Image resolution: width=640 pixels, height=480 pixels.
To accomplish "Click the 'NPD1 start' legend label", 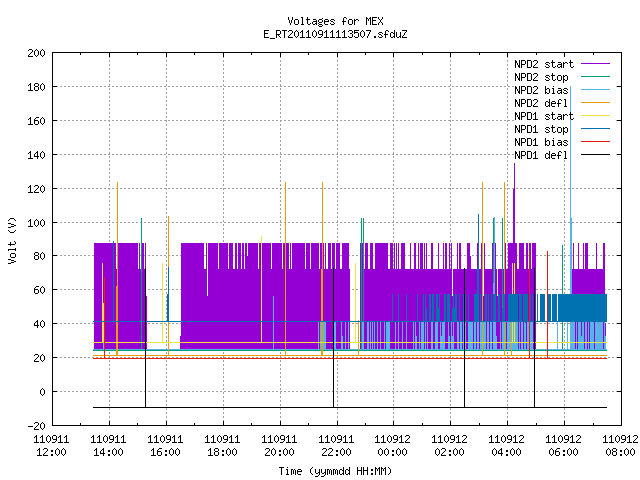I will click(x=544, y=116).
